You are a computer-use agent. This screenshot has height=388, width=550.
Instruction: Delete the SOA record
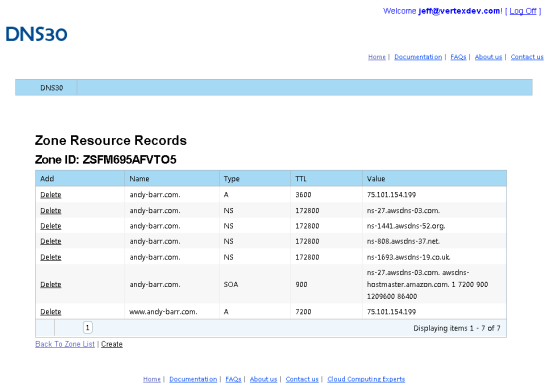51,285
